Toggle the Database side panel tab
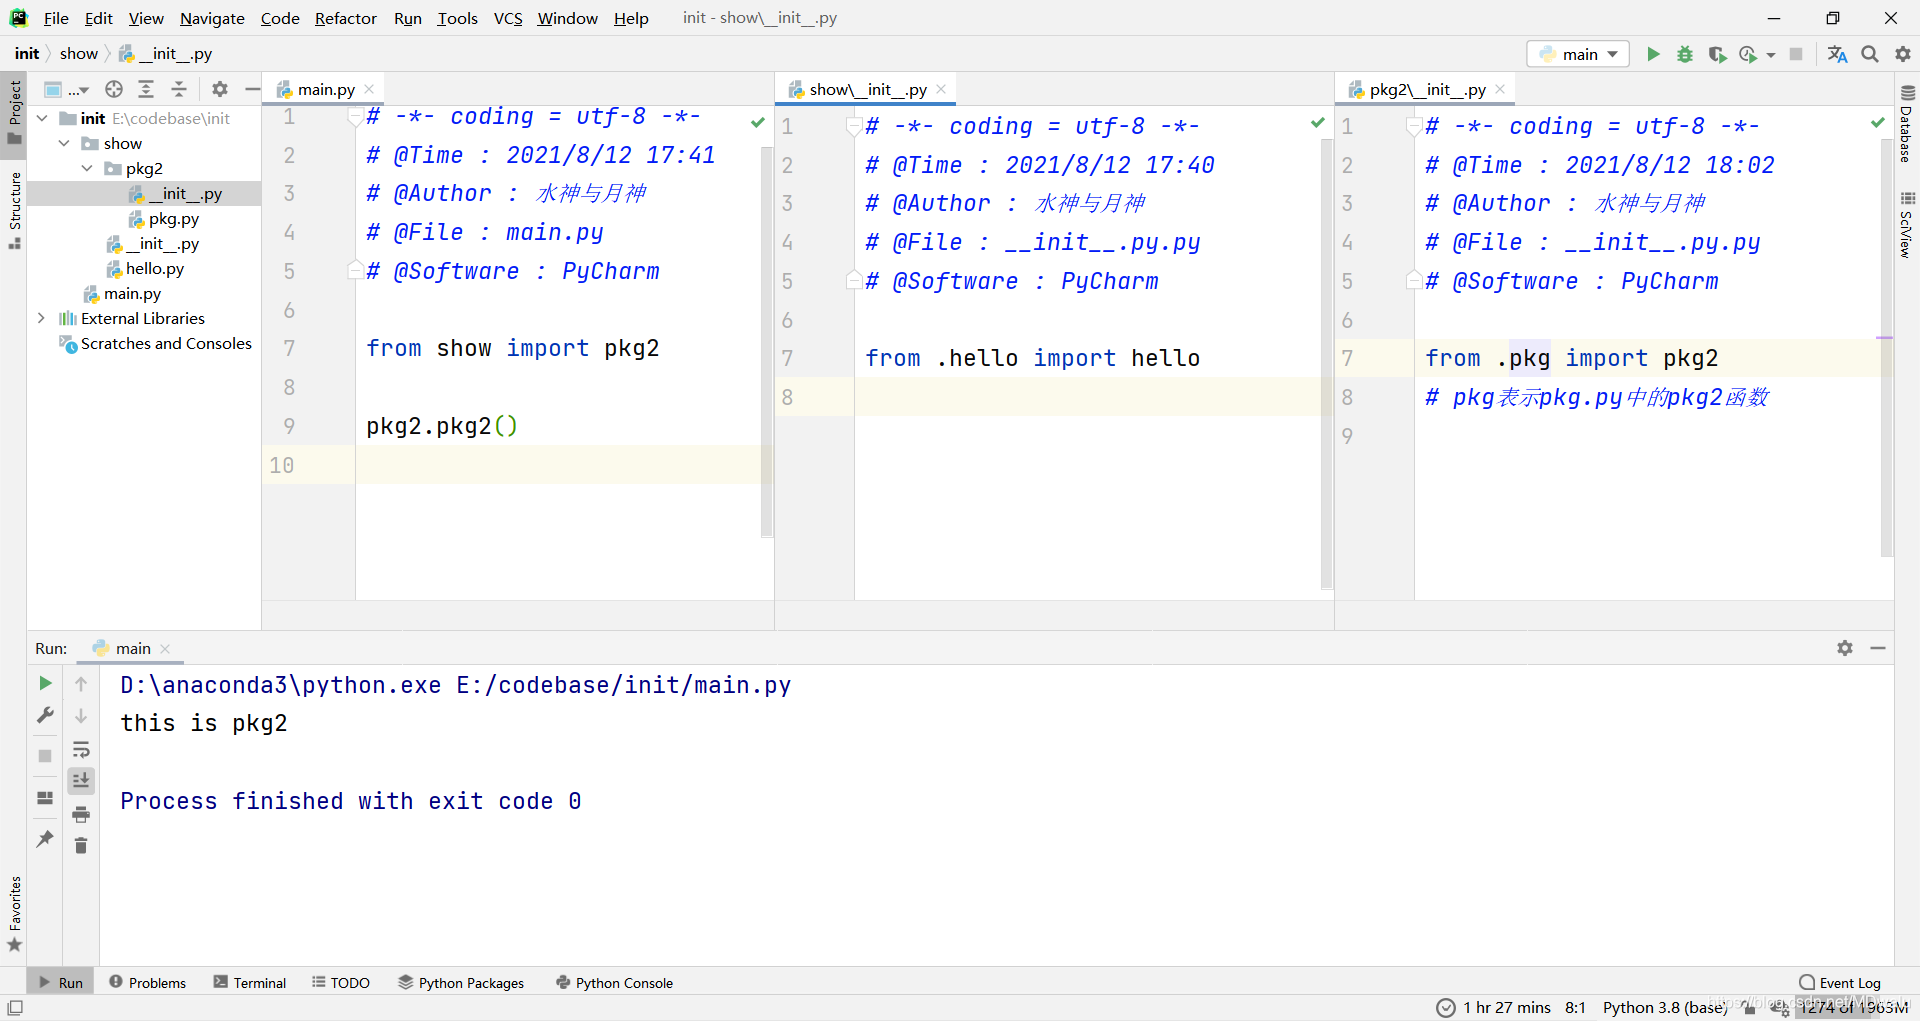This screenshot has width=1920, height=1021. (x=1907, y=123)
